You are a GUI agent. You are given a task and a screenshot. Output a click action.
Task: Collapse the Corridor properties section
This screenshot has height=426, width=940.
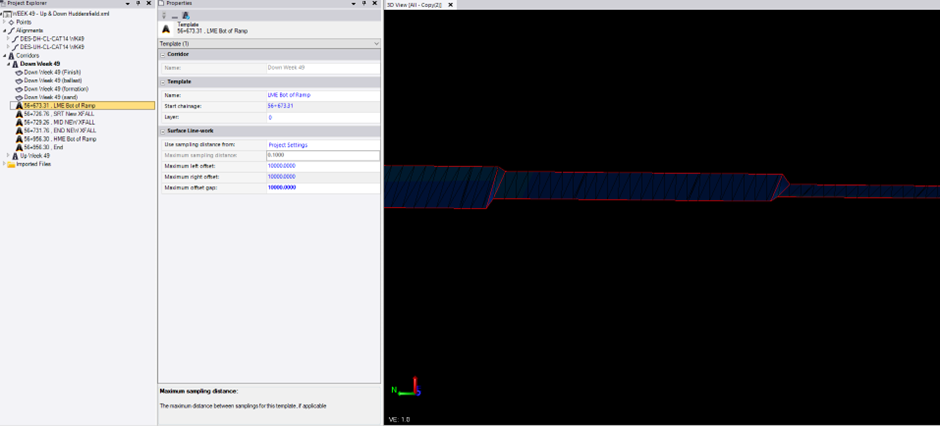coord(162,54)
